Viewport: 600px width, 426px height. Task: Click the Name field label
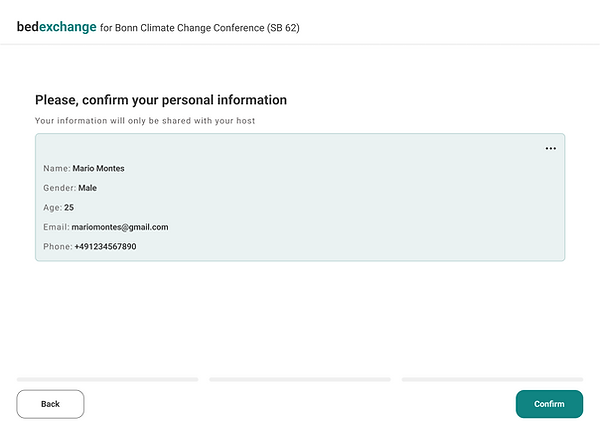coord(56,169)
